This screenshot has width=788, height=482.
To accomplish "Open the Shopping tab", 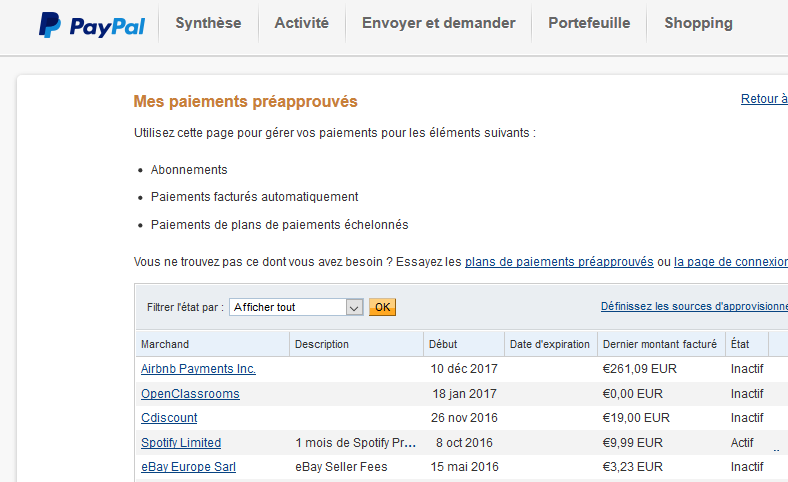I will click(x=698, y=23).
